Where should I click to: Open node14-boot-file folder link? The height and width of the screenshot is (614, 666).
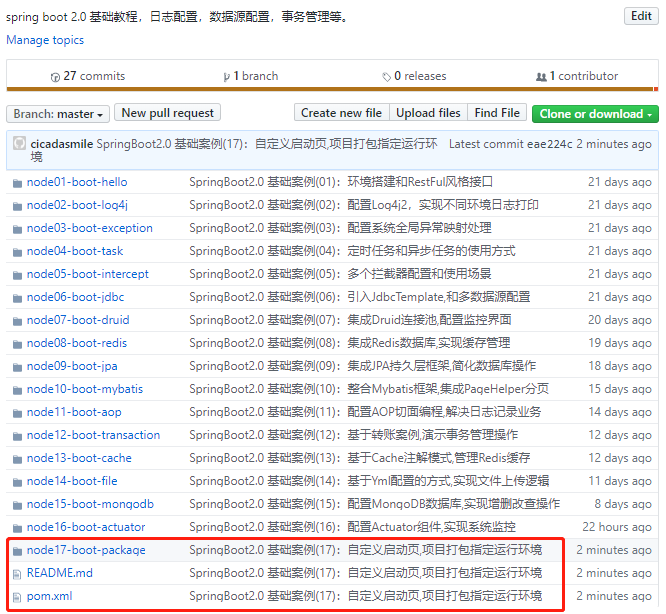coord(72,481)
